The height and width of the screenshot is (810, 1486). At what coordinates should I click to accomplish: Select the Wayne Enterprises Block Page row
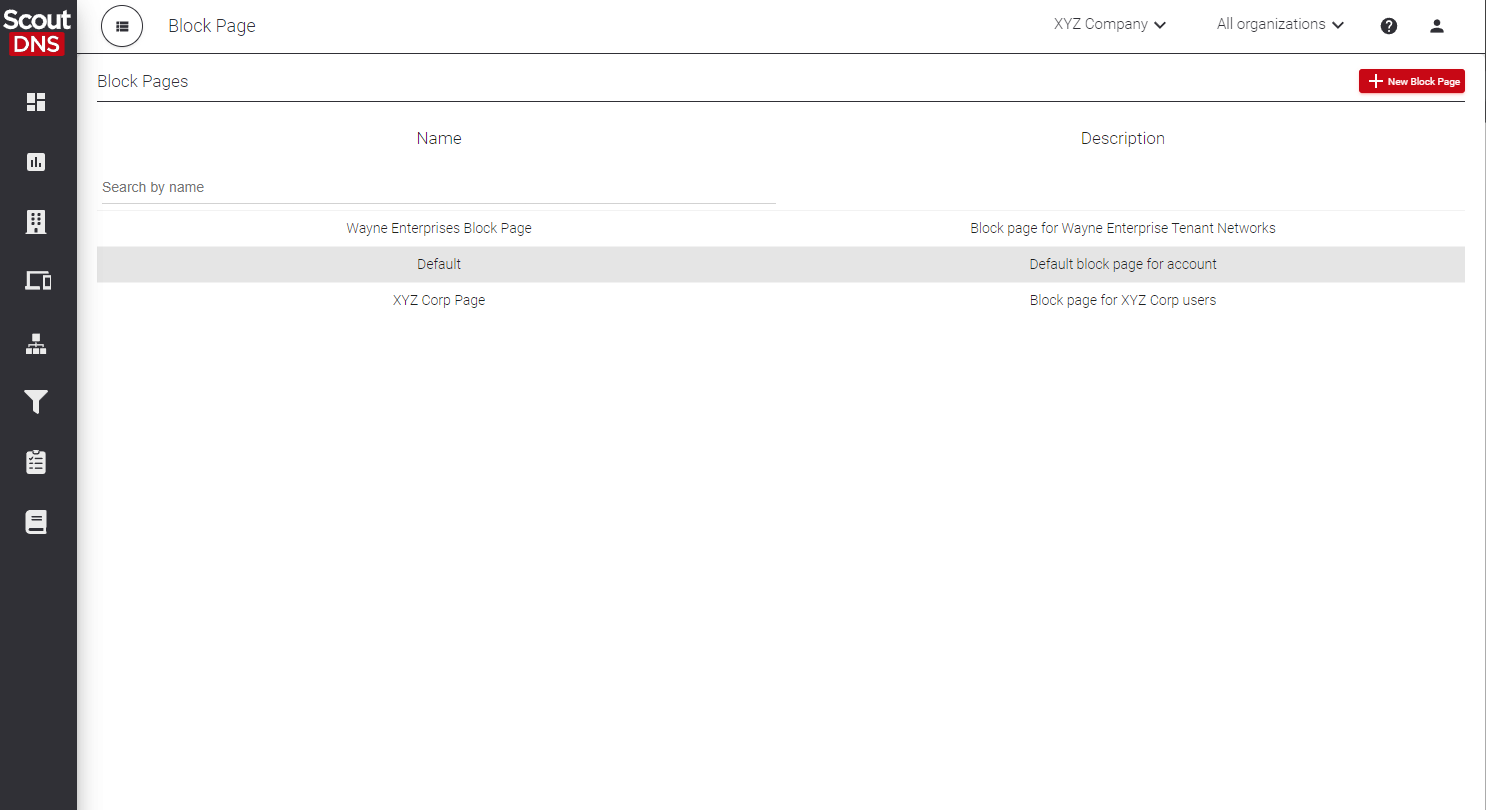click(x=439, y=228)
